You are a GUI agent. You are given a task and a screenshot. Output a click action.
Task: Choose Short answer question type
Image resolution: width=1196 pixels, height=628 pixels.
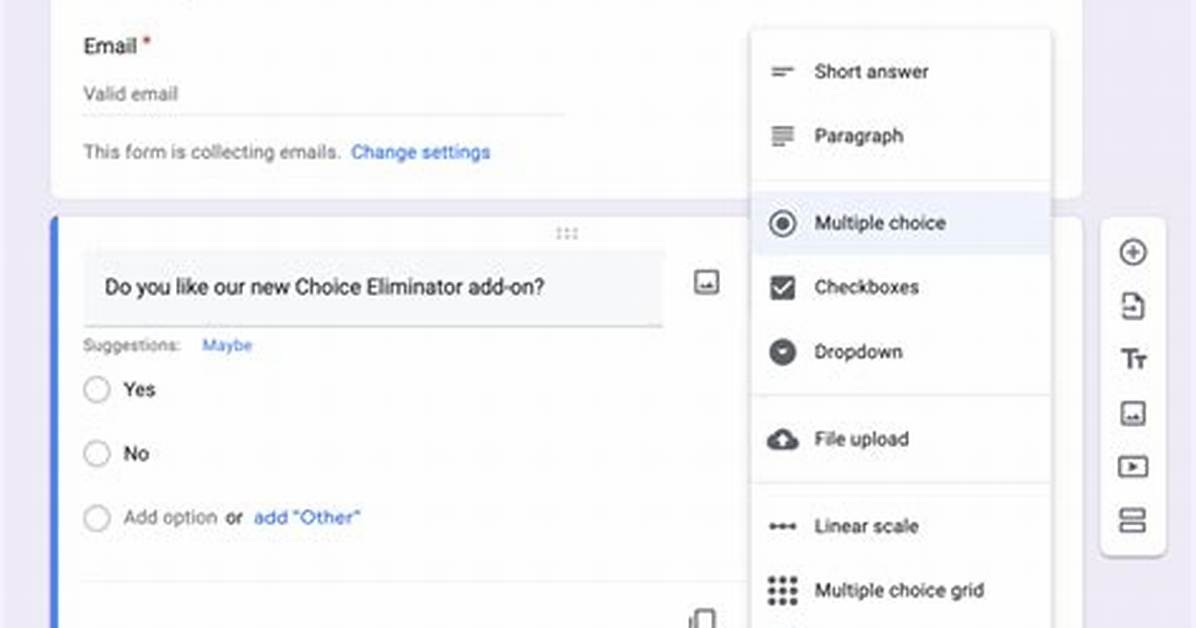pos(901,72)
